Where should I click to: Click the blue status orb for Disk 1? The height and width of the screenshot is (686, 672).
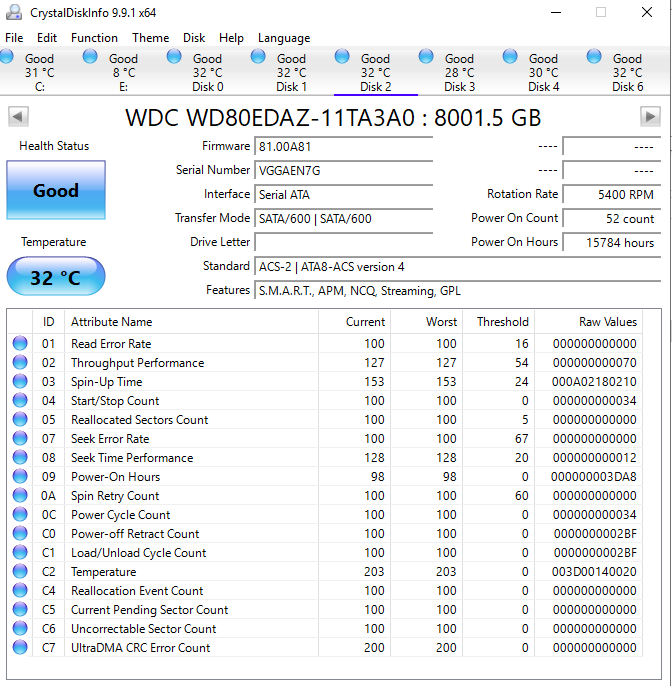[x=258, y=56]
